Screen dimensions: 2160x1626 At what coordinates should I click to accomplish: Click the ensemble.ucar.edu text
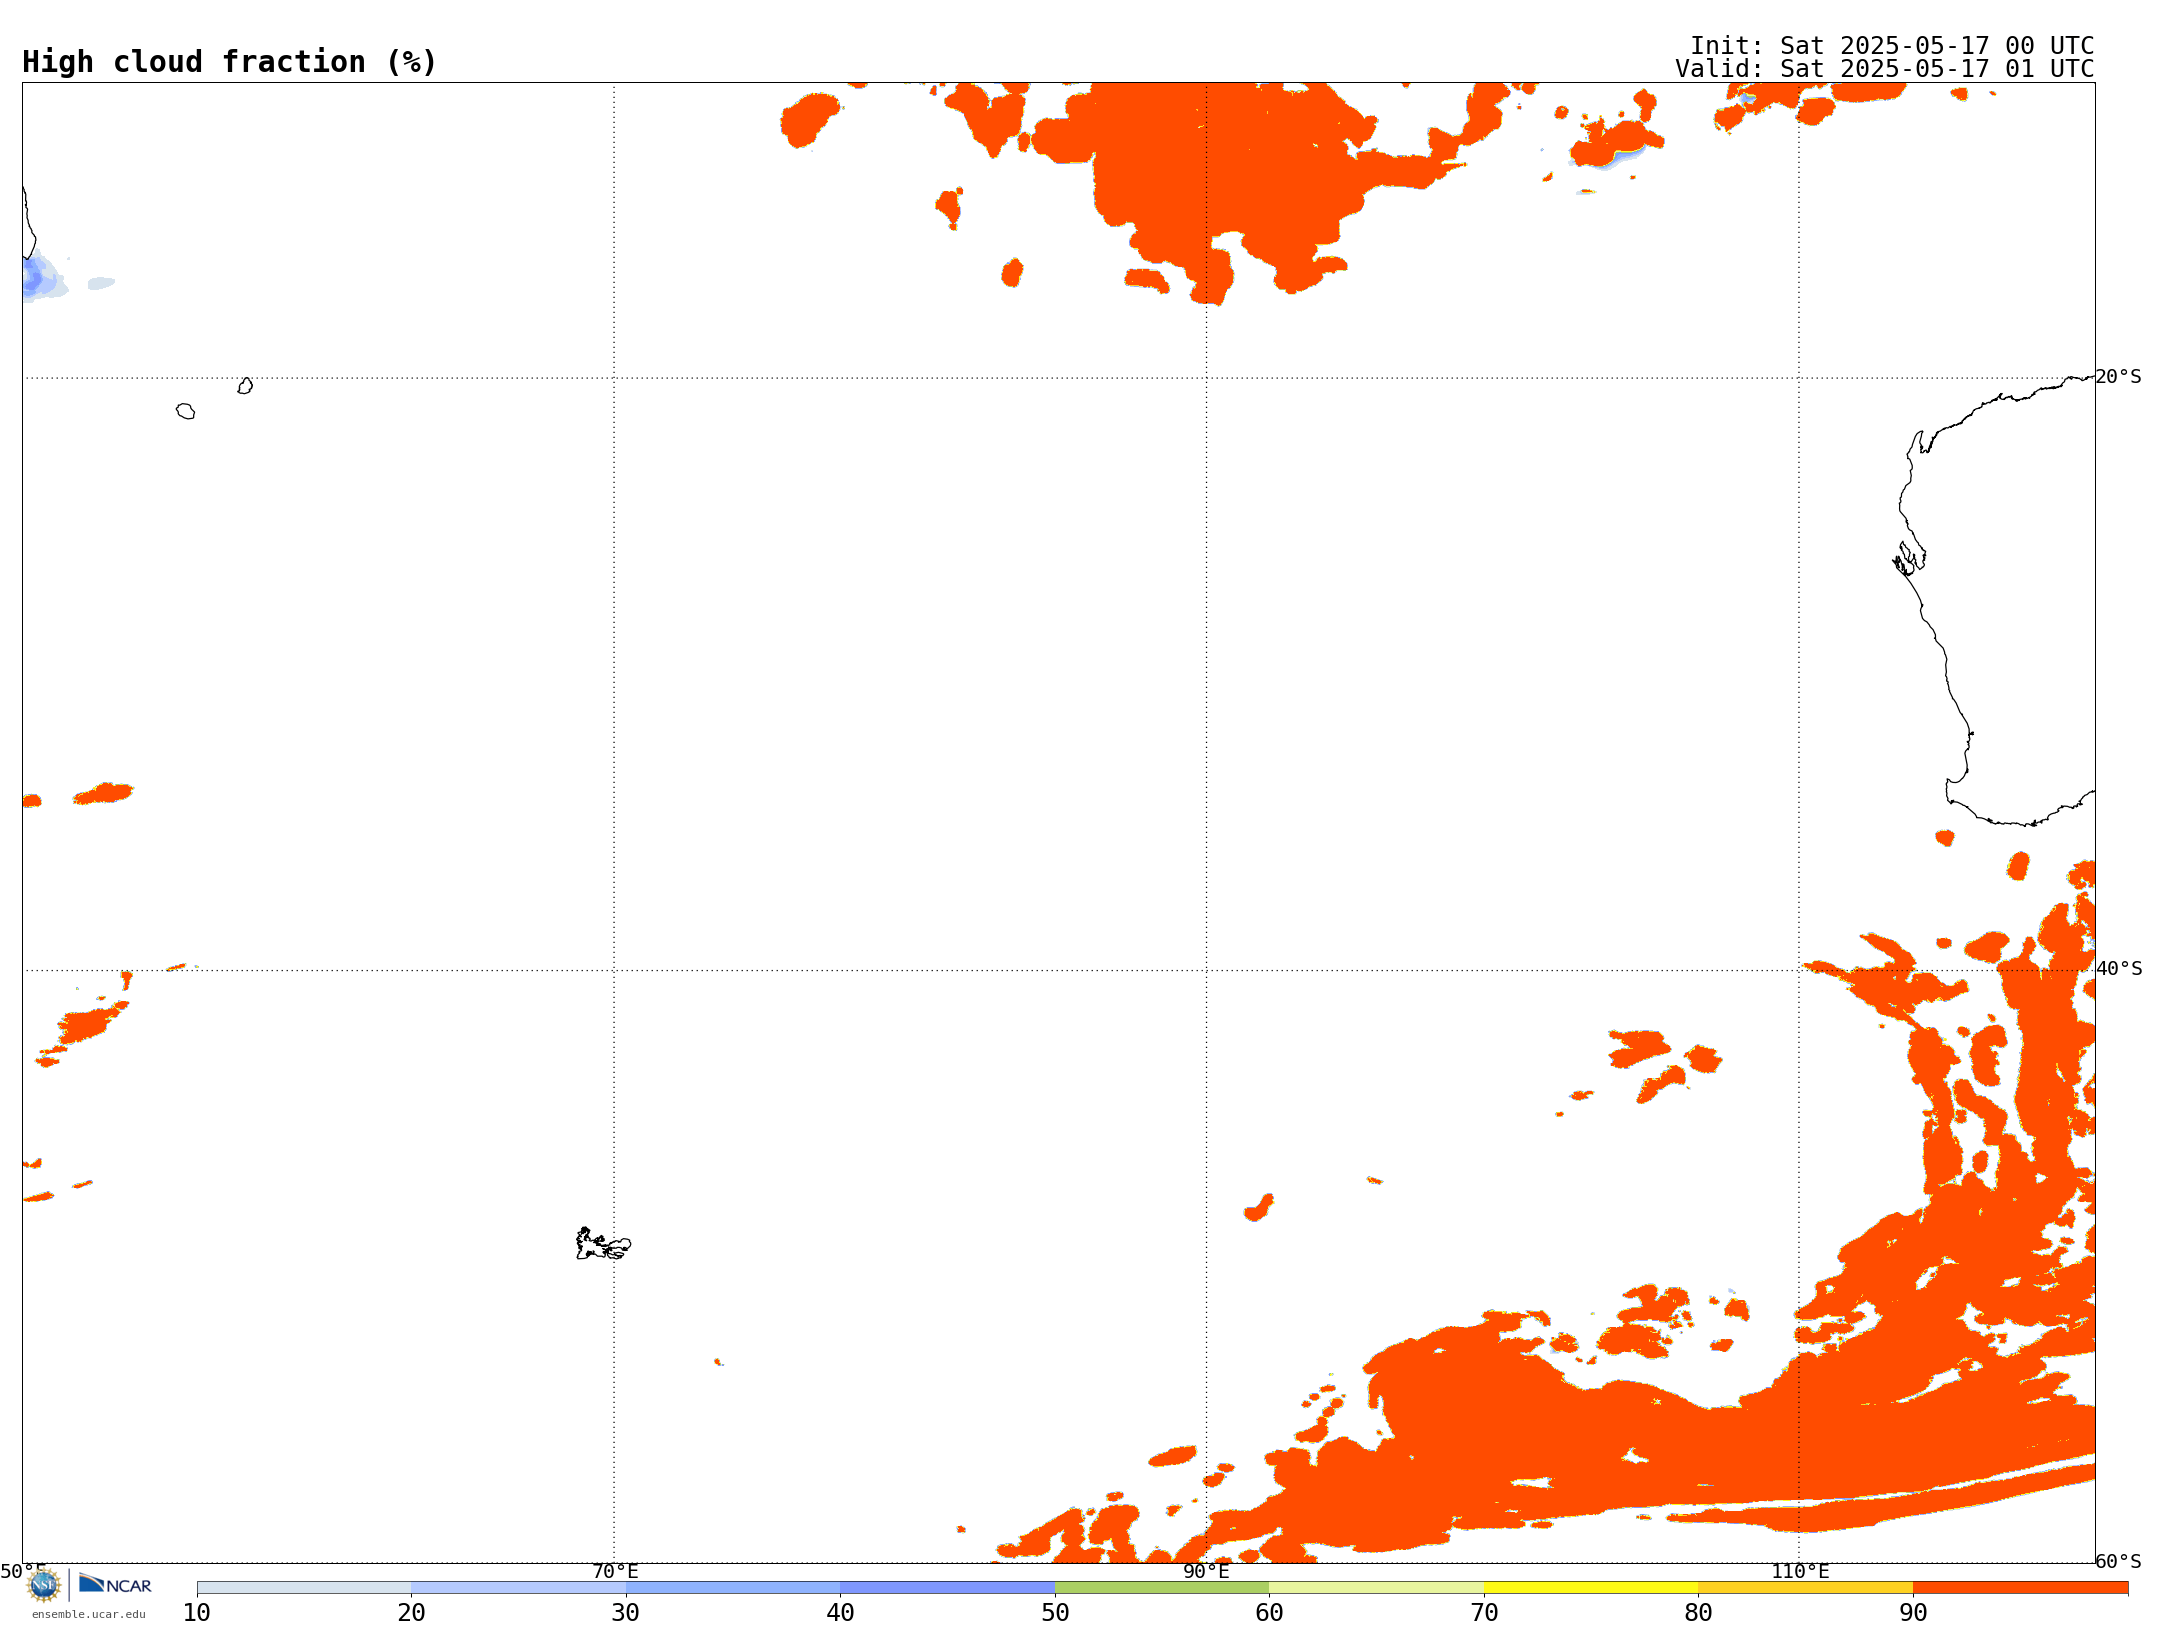click(88, 1614)
